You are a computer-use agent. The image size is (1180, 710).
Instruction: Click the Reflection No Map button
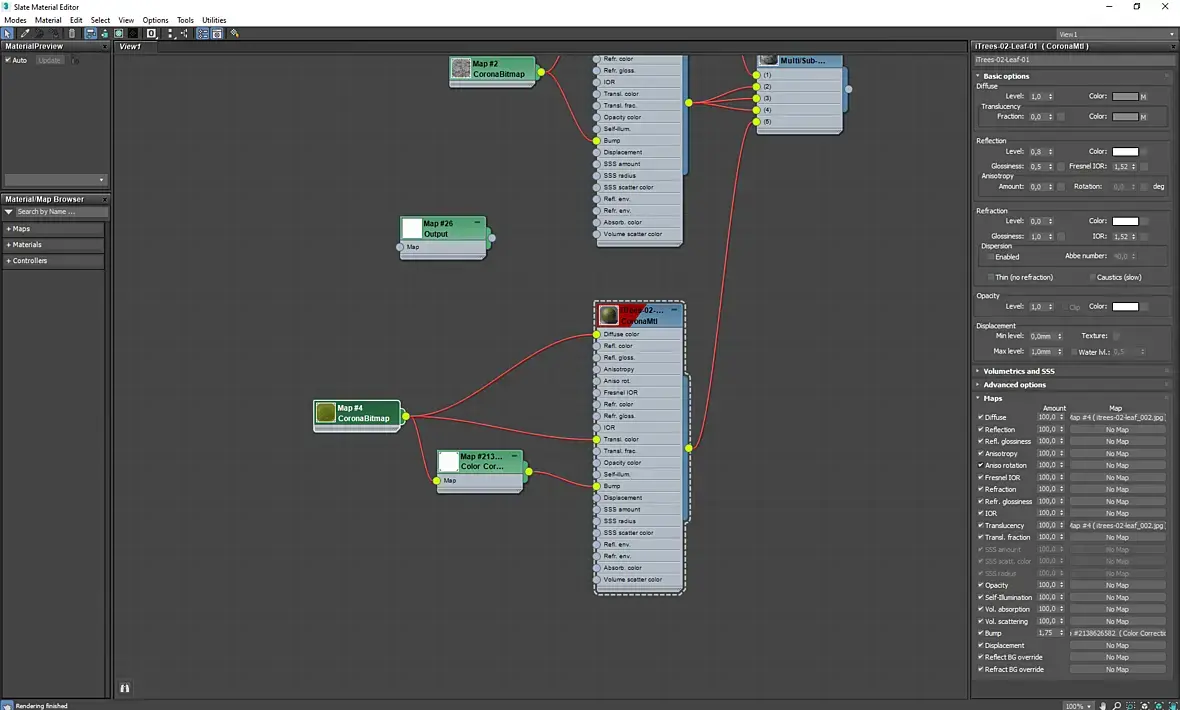[1117, 429]
